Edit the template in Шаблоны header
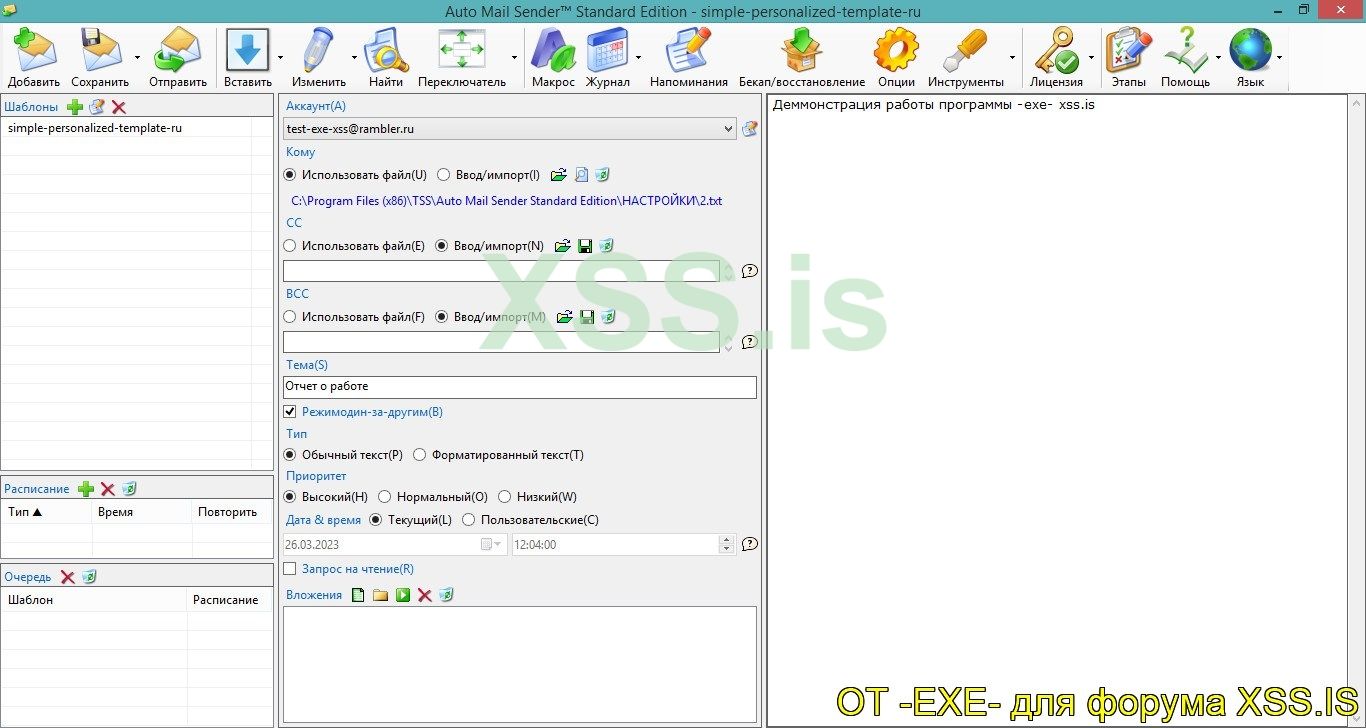 [97, 107]
